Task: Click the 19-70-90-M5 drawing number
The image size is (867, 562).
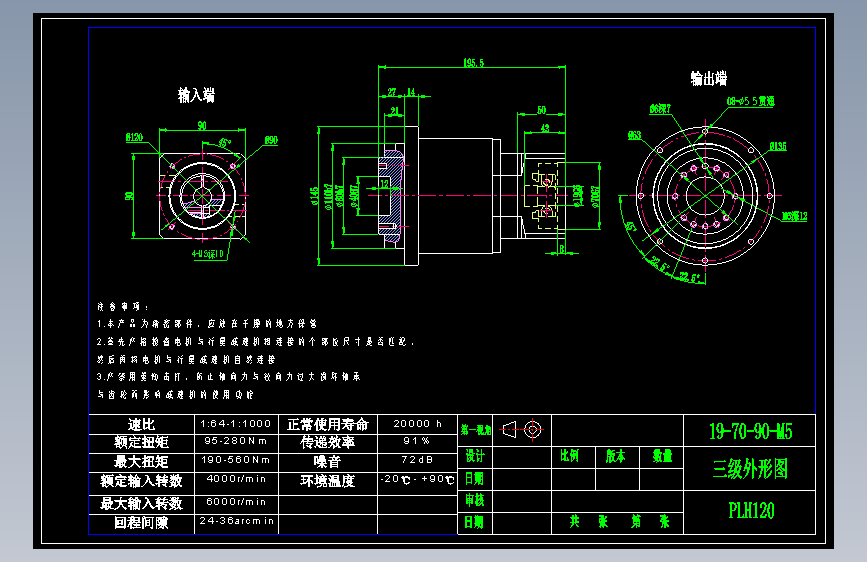Action: pyautogui.click(x=750, y=431)
